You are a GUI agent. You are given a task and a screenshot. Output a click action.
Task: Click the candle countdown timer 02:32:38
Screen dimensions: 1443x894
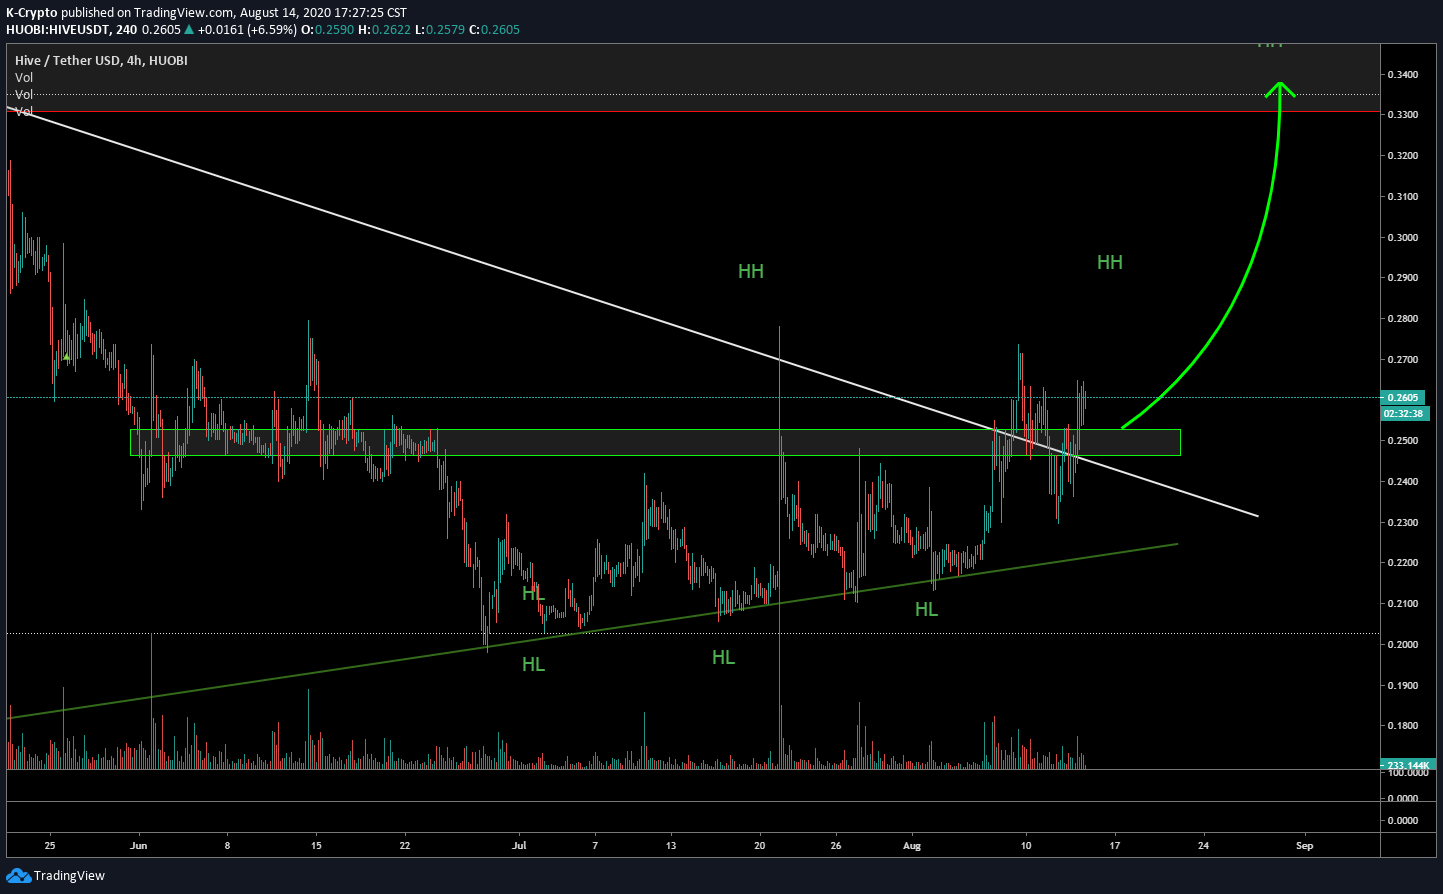tap(1405, 412)
